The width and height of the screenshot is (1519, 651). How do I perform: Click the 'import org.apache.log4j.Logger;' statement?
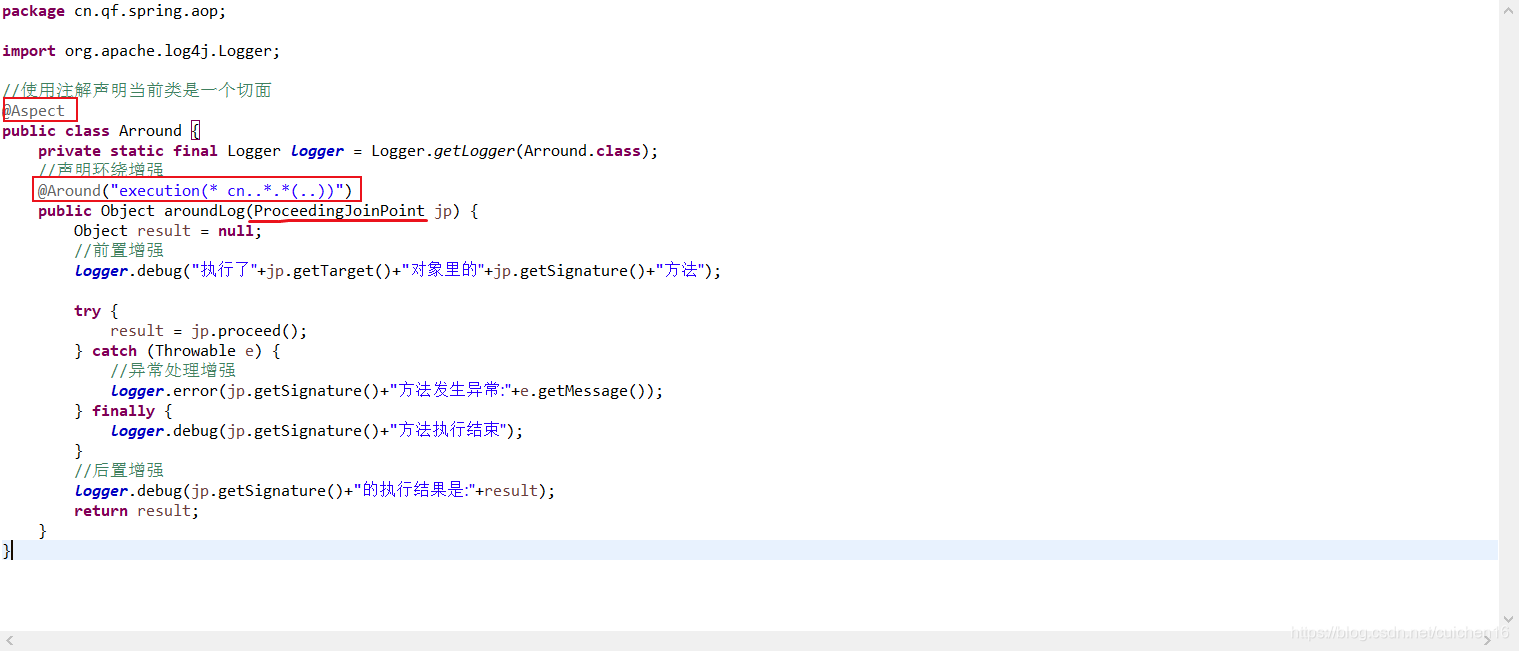tap(141, 51)
